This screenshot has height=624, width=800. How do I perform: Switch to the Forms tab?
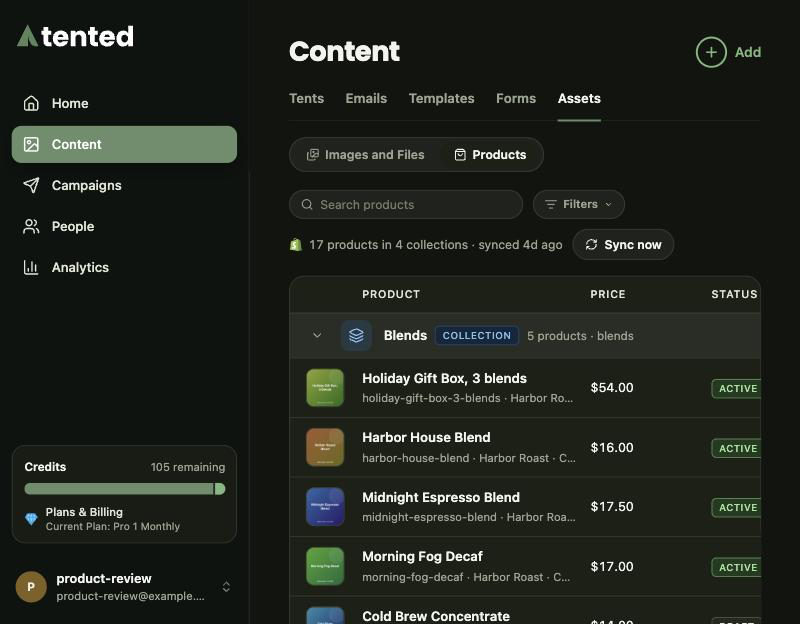point(516,98)
